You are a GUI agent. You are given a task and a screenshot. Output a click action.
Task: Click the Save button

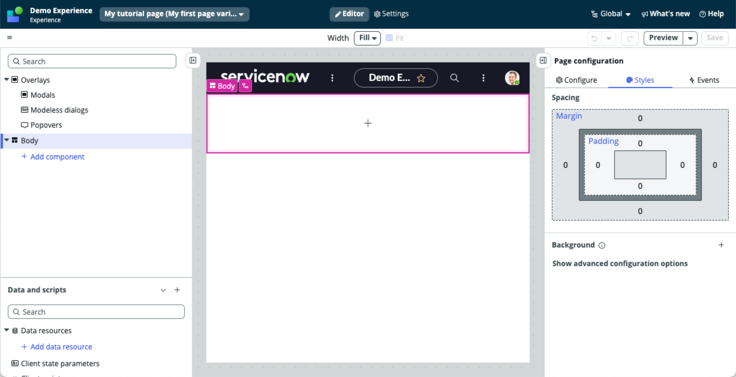715,38
